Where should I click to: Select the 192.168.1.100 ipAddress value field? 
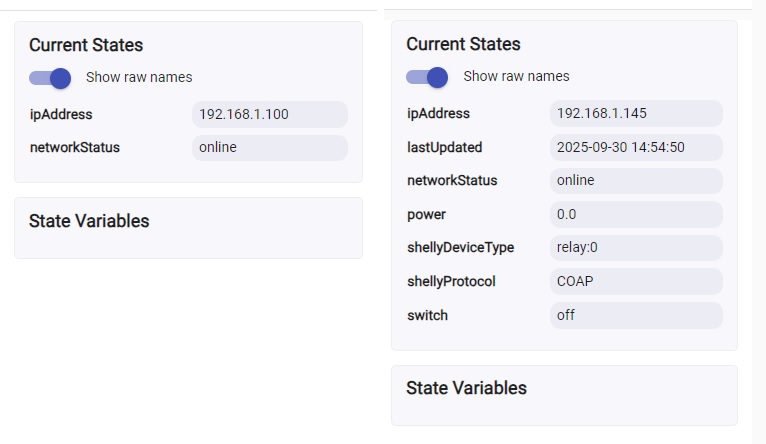coord(269,114)
